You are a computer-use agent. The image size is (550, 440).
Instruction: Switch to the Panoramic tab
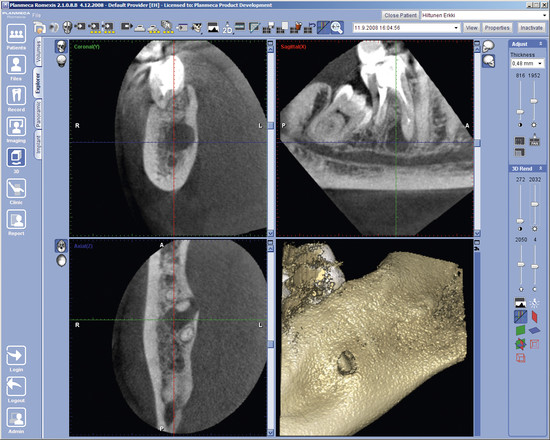pos(38,114)
